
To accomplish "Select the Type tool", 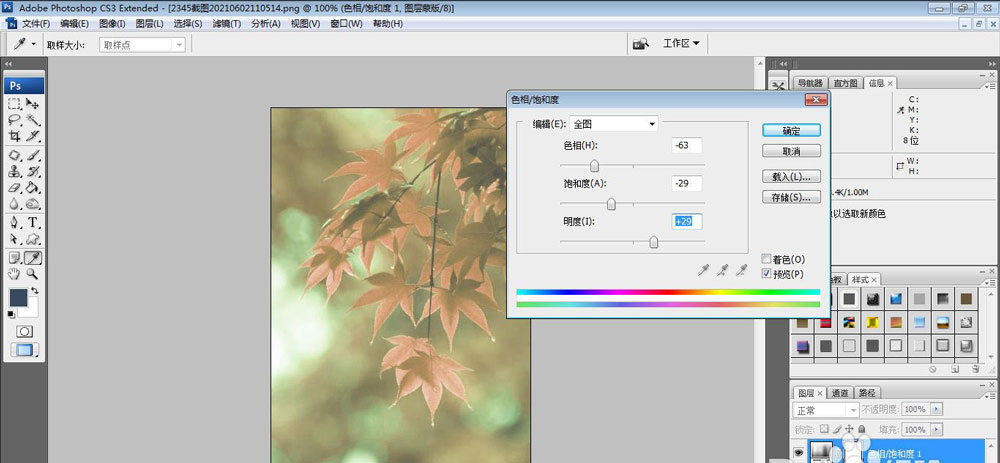I will point(33,223).
